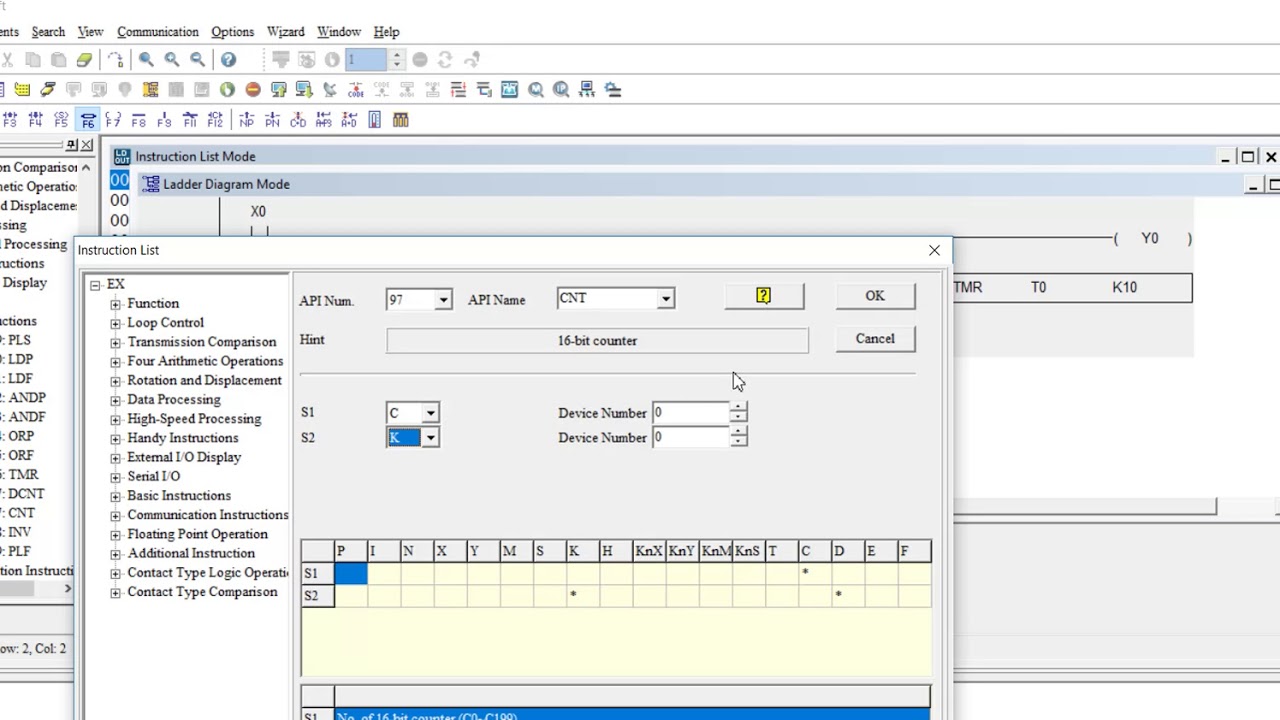Click the download-to-PLC monitor icon with green down arrow

[x=304, y=90]
